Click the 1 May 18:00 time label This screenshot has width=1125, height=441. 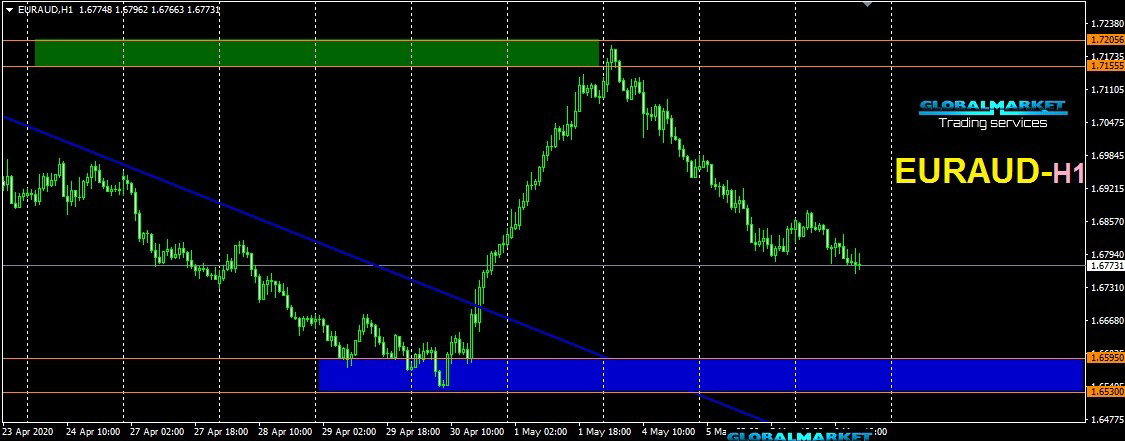point(604,432)
